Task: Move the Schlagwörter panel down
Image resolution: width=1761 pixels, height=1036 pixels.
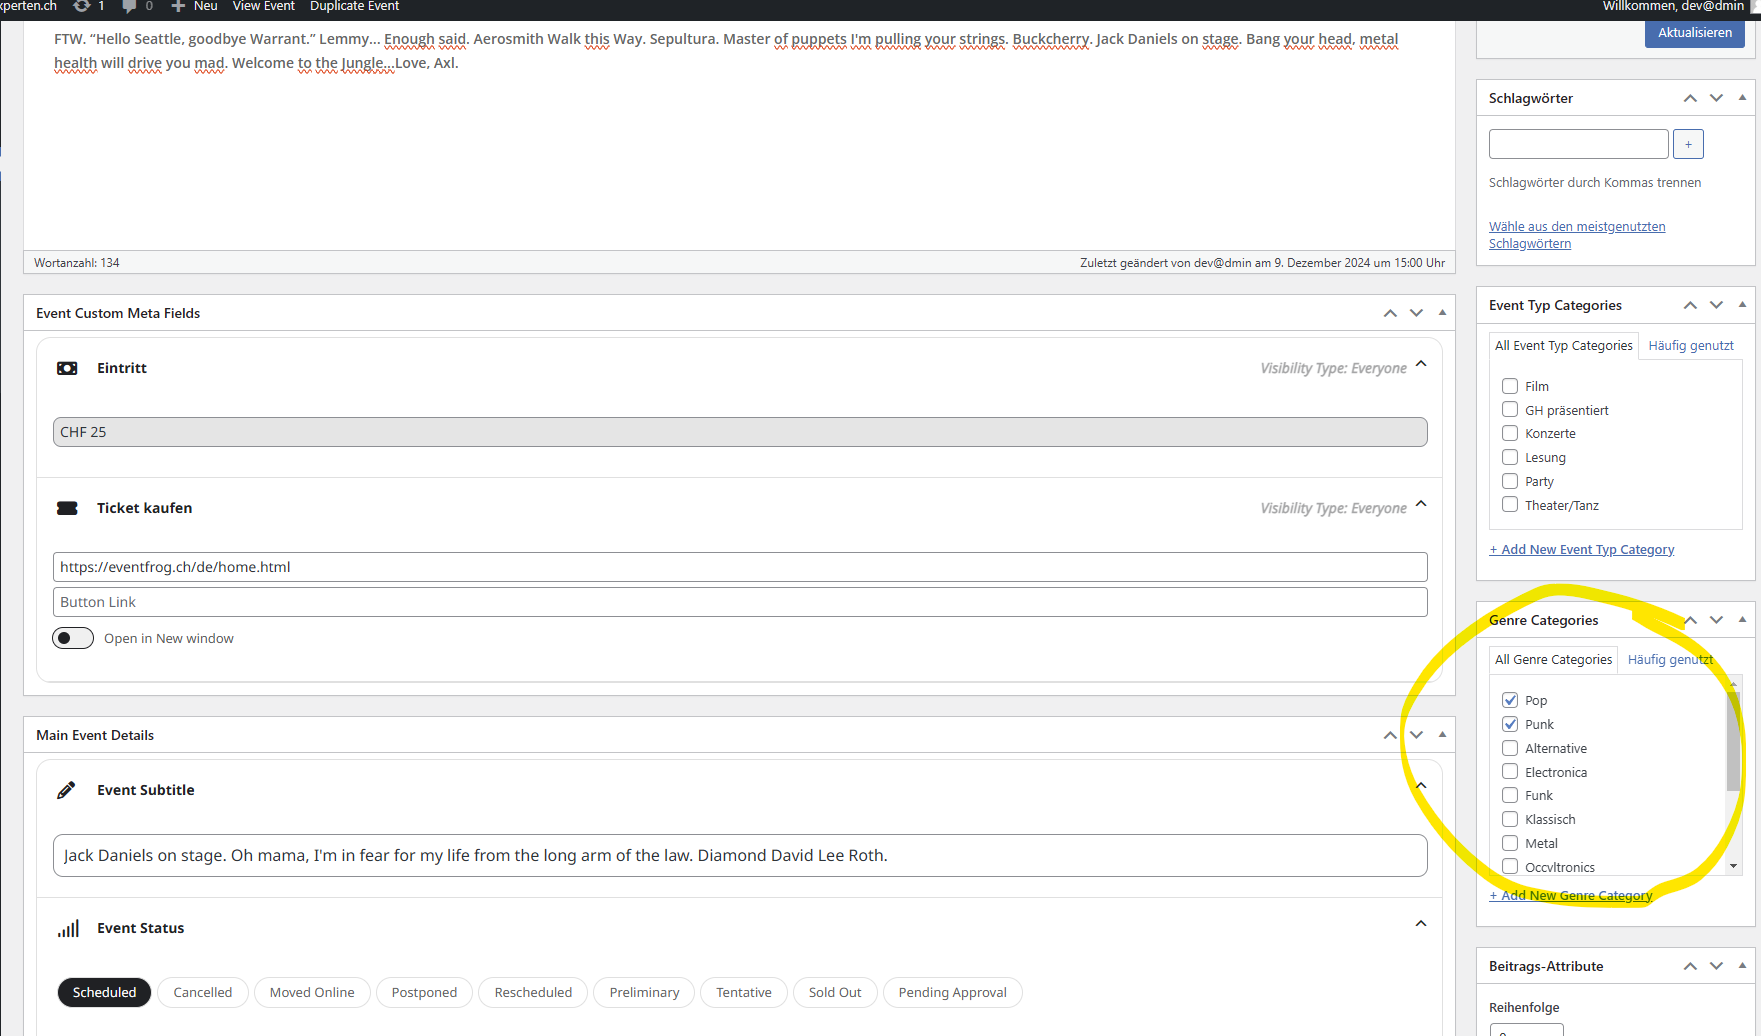Action: pos(1716,98)
